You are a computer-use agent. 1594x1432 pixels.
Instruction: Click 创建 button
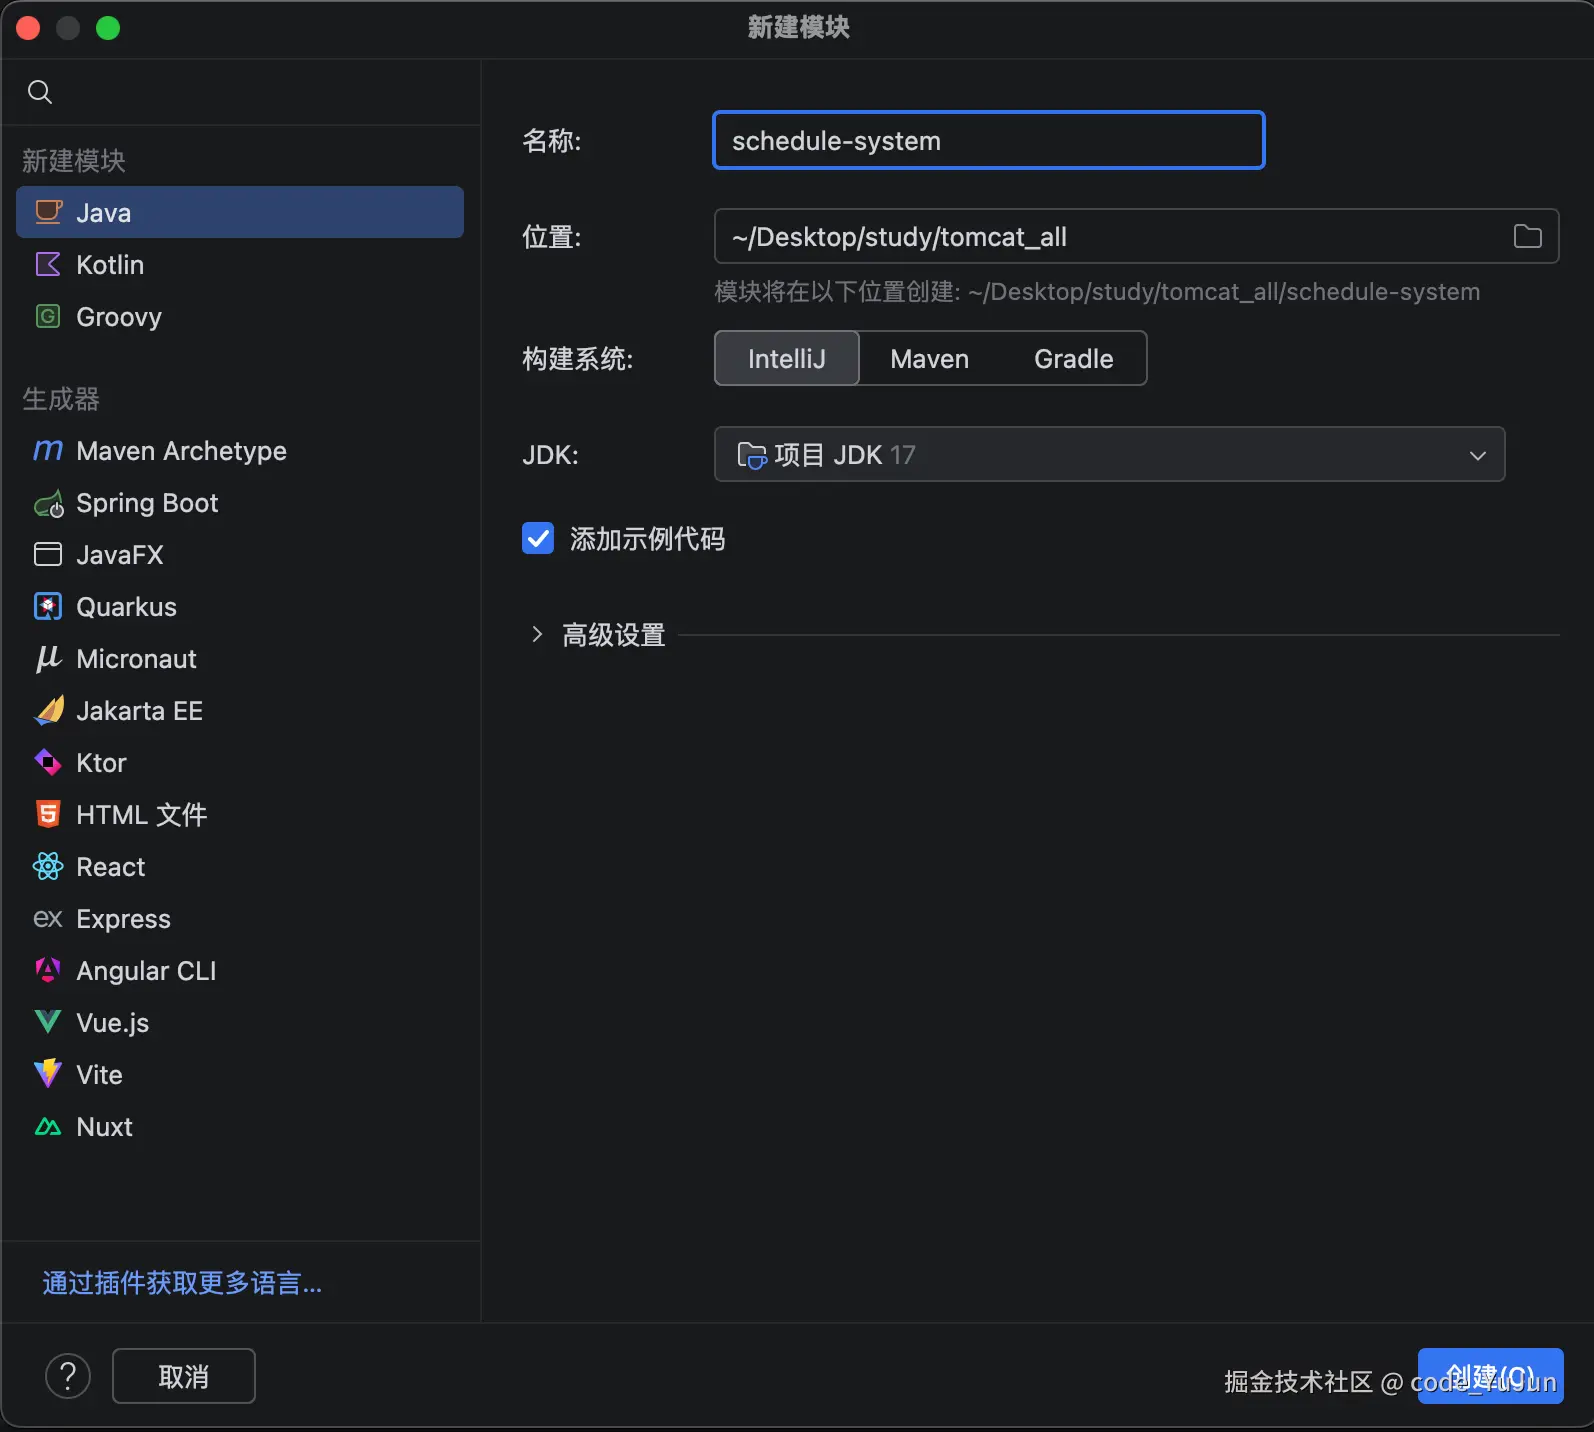[1490, 1376]
